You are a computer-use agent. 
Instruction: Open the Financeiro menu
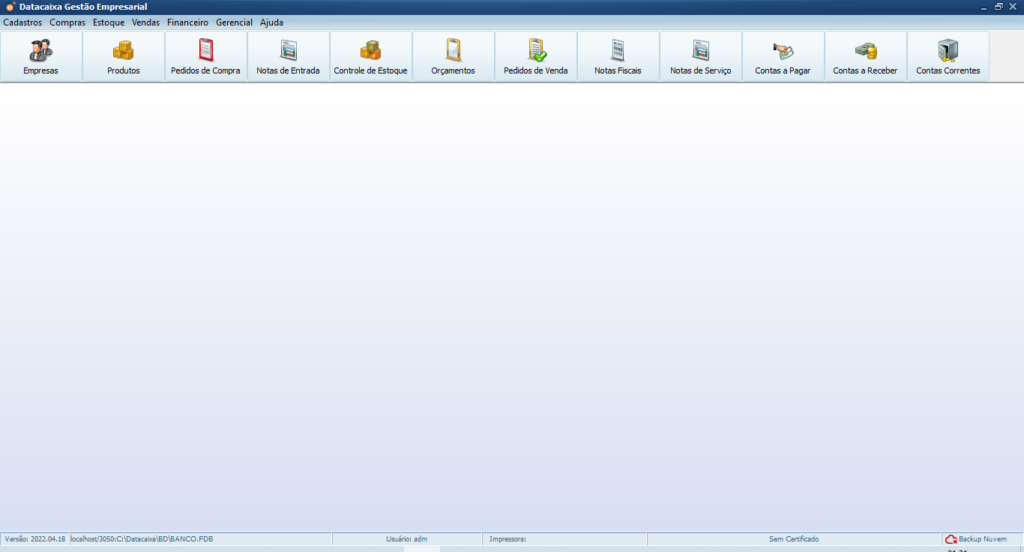[188, 22]
